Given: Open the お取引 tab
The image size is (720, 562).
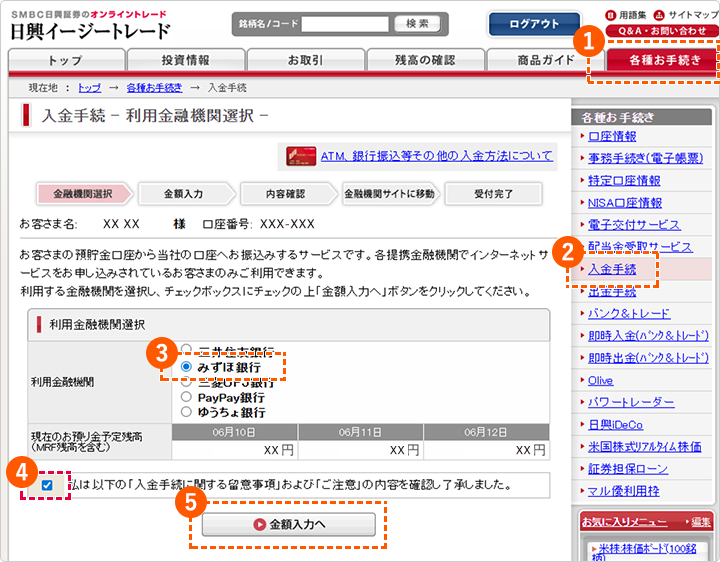Looking at the screenshot, I should [306, 60].
